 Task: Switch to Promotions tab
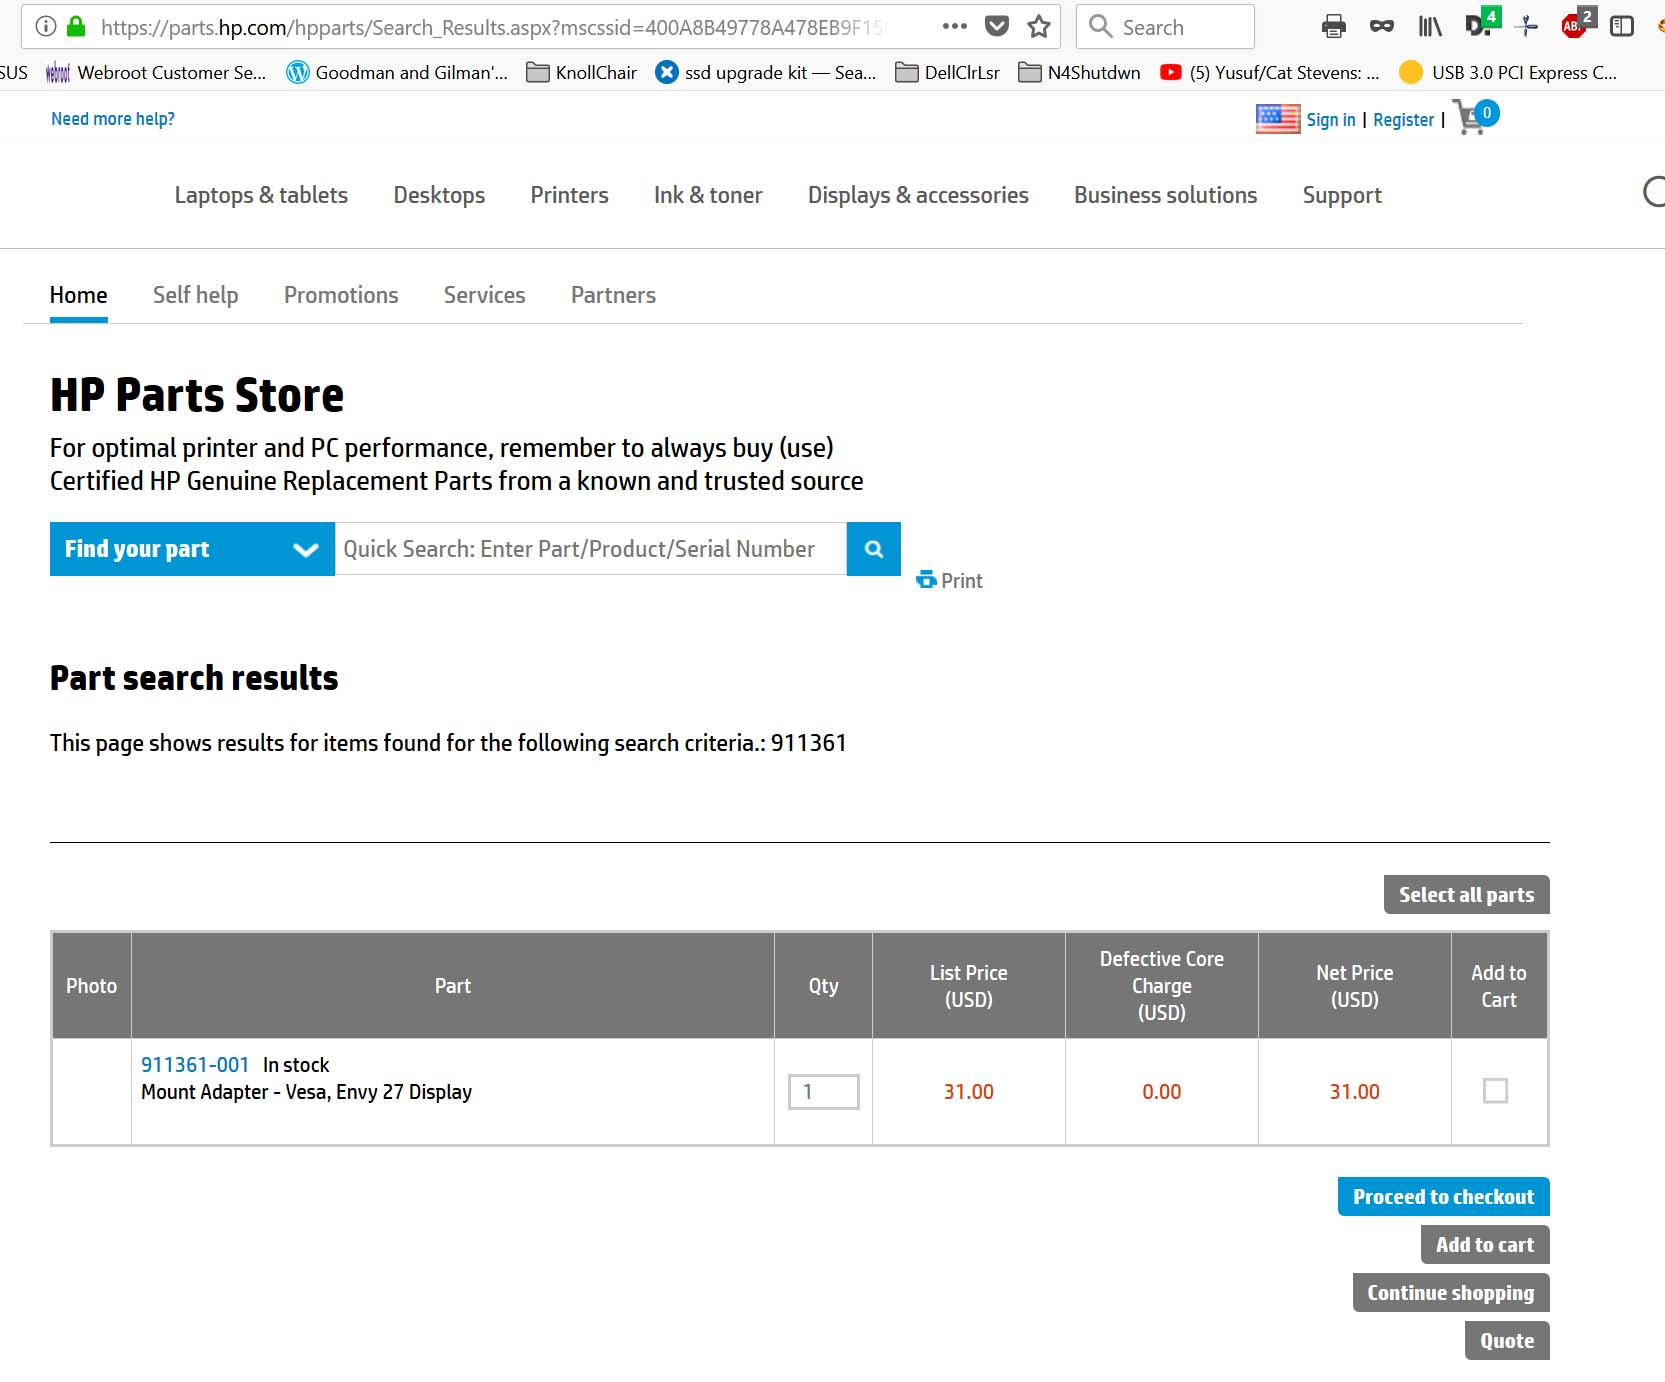point(341,295)
